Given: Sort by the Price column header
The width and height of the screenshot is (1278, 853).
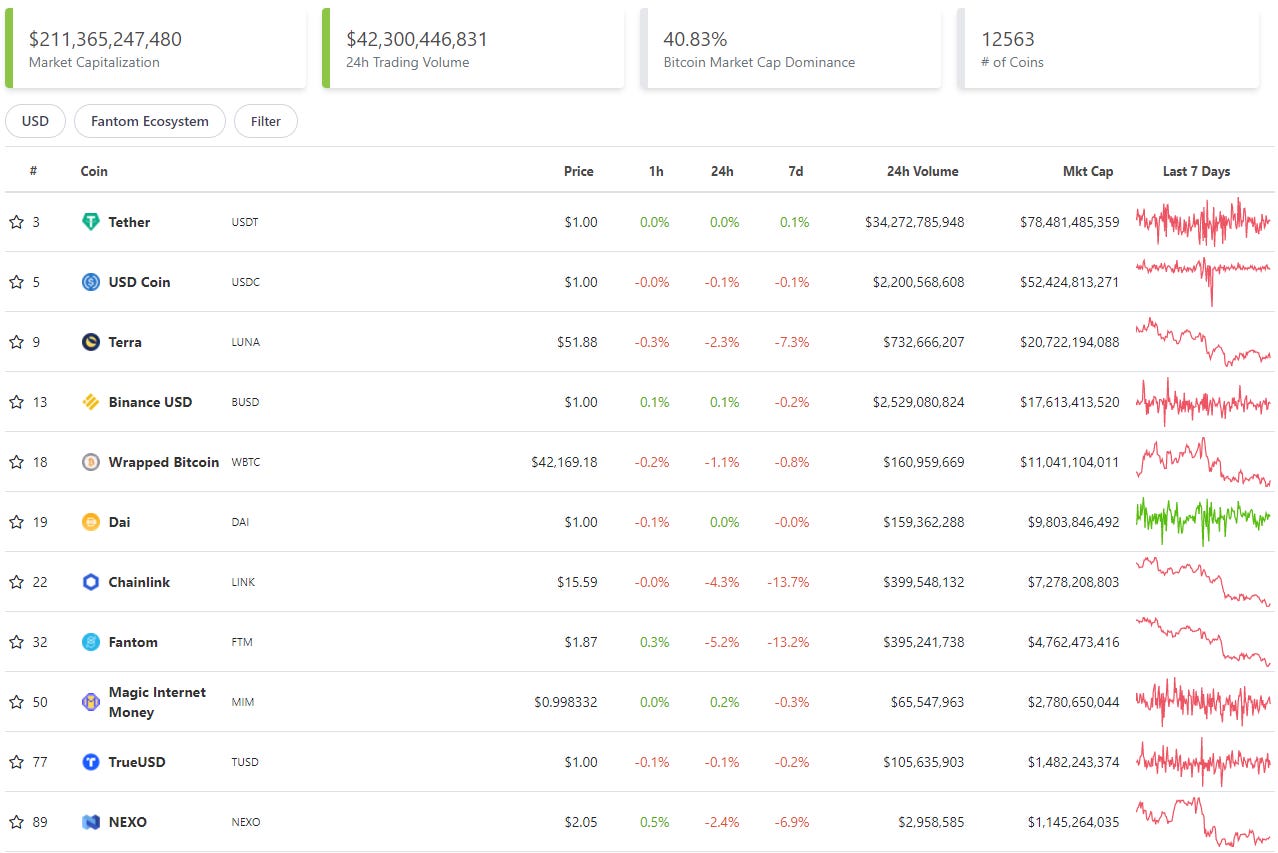Looking at the screenshot, I should coord(579,171).
